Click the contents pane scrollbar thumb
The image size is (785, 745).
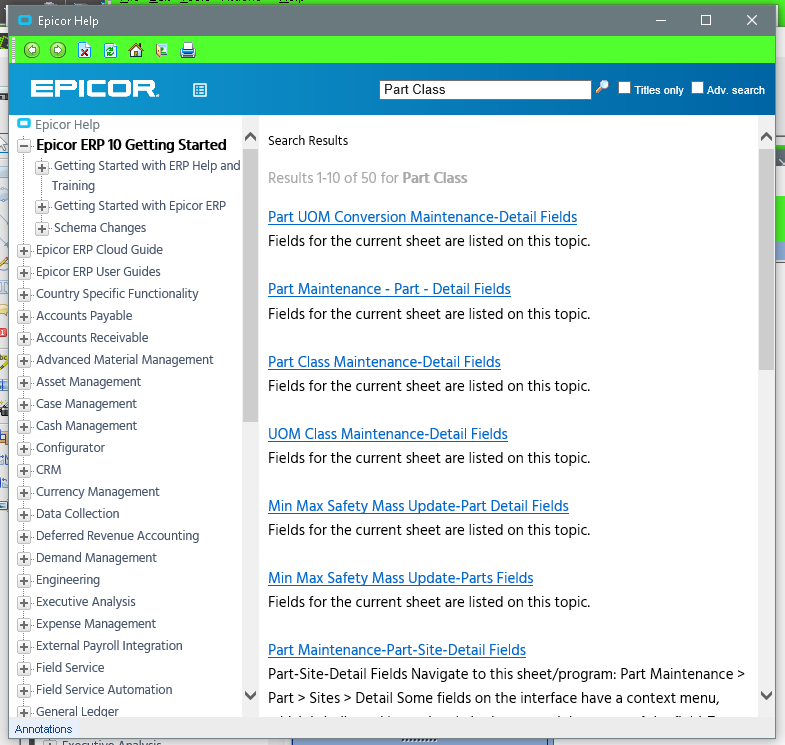click(x=250, y=285)
